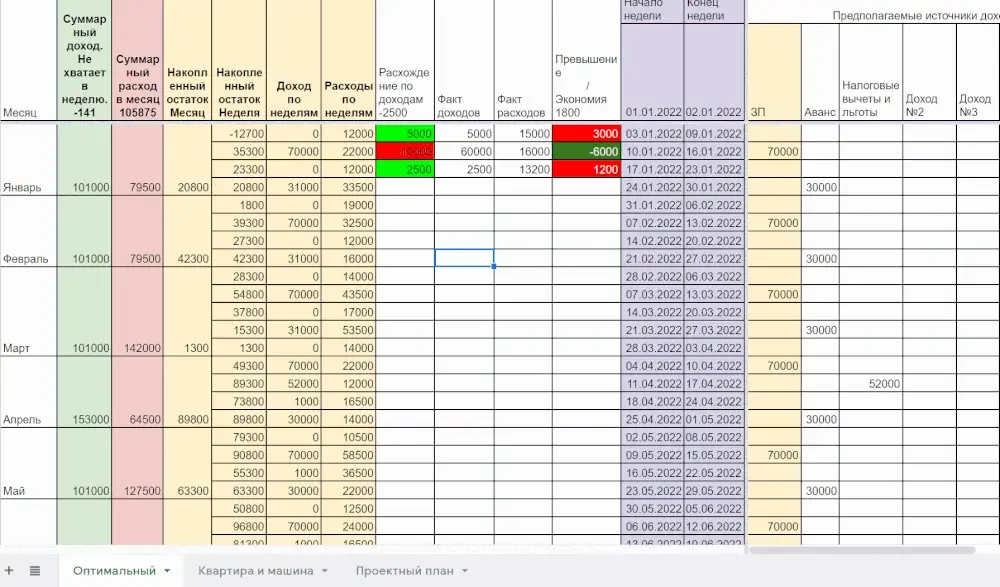Select weekly balance cell -12700
Viewport: 1000px width, 587px height.
coord(239,133)
